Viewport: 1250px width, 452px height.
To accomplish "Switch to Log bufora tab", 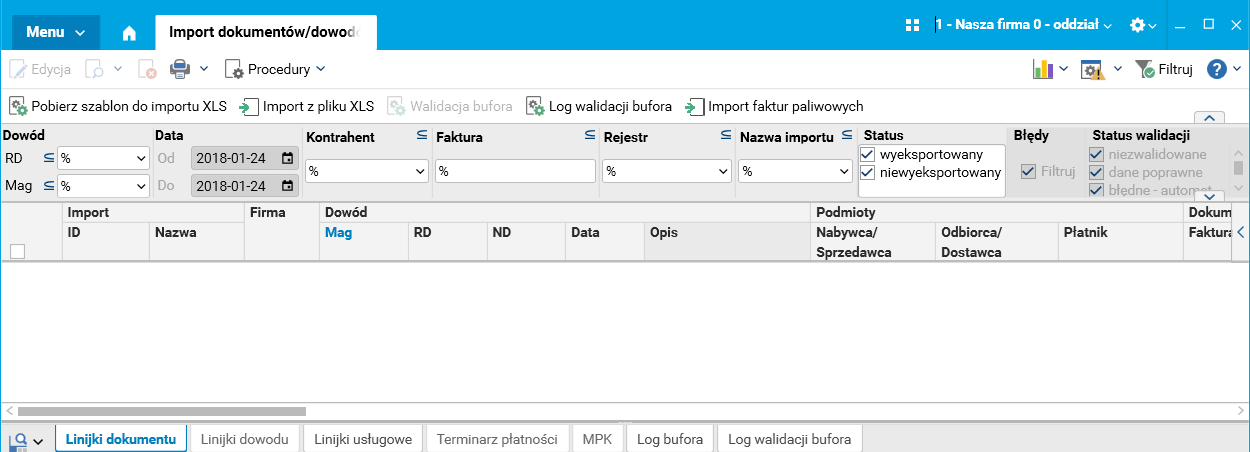I will point(670,439).
